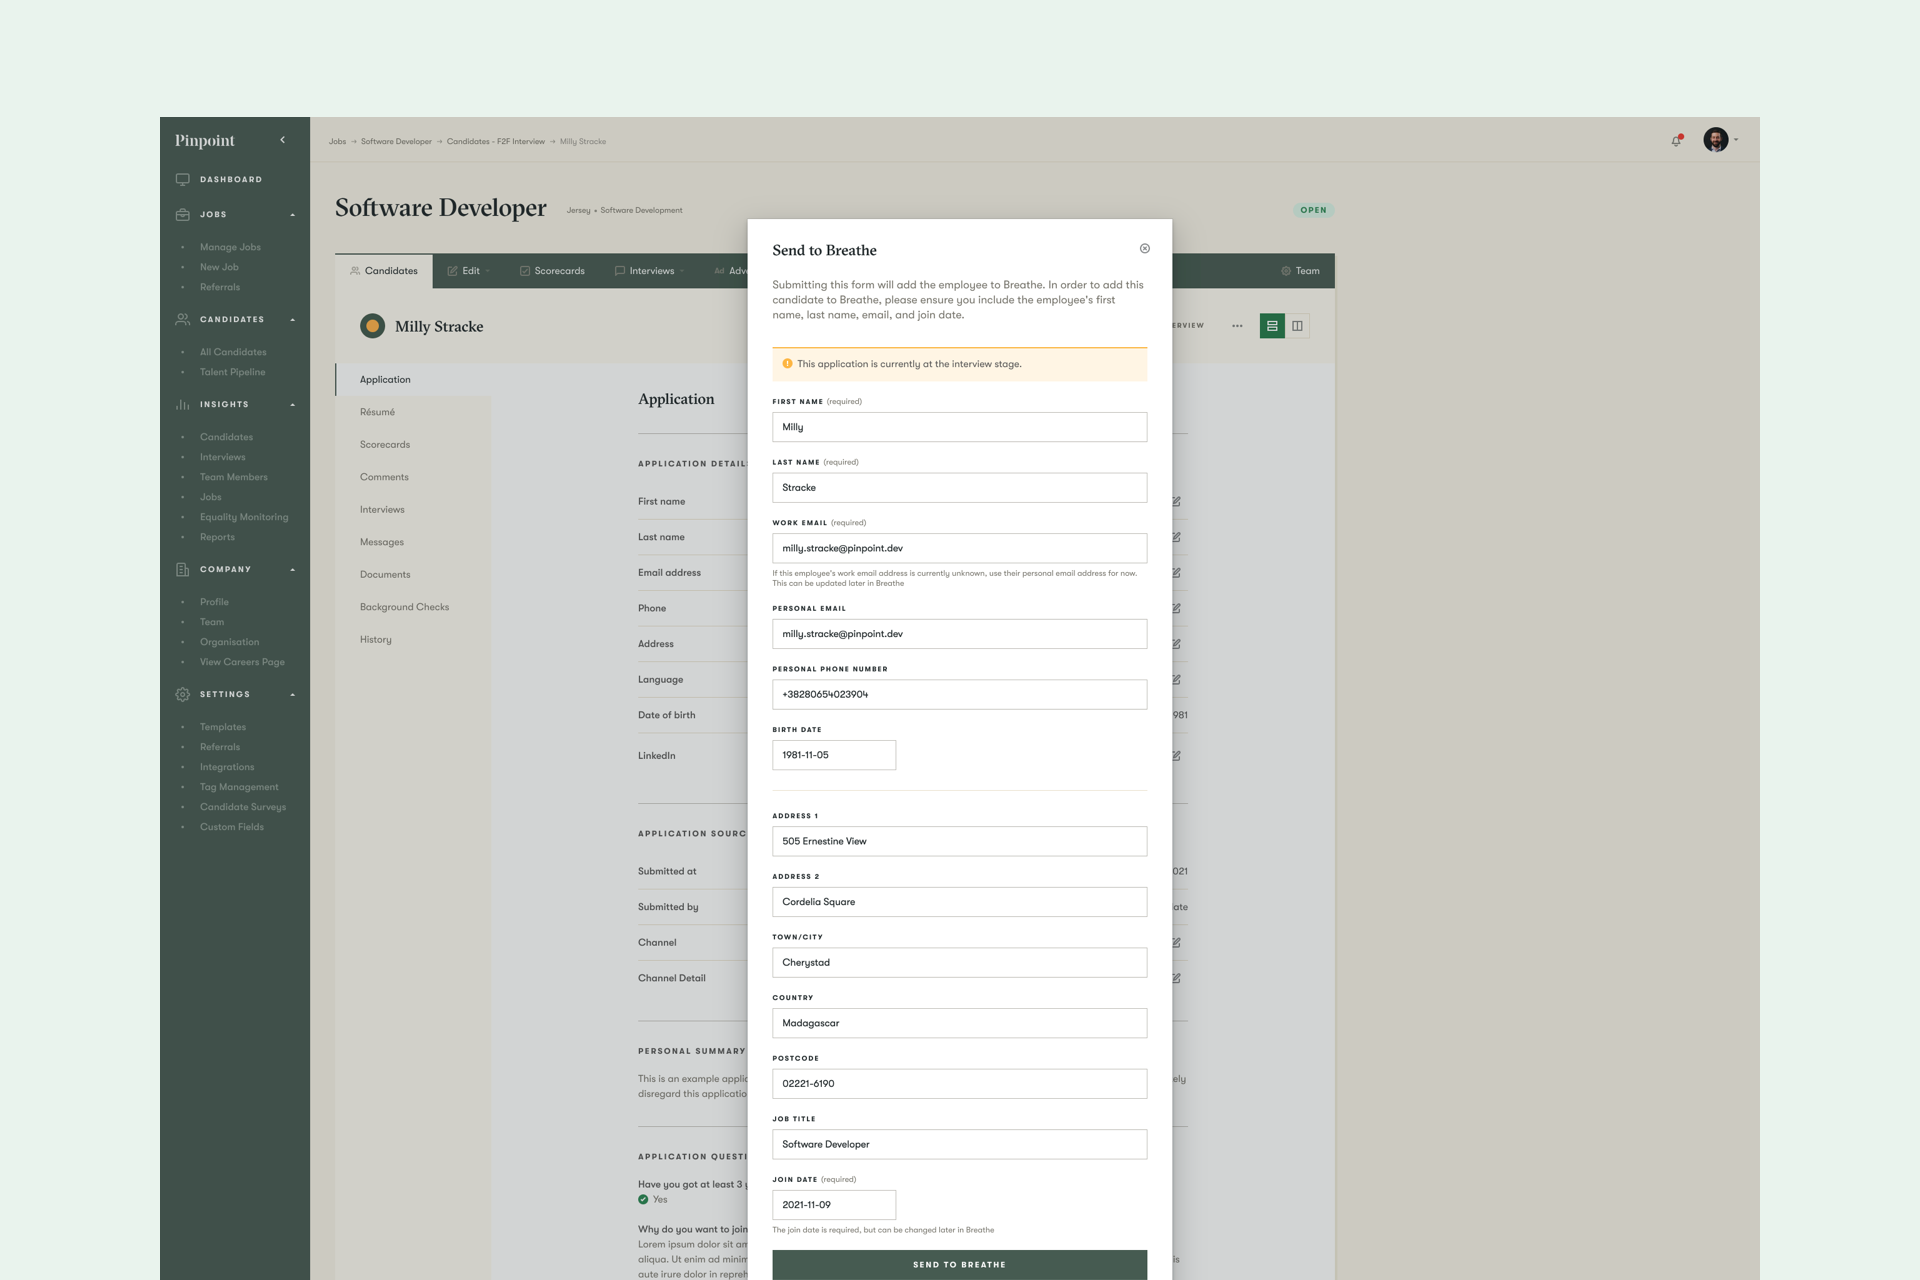Collapse the Settings sidebar section
Image resolution: width=1920 pixels, height=1280 pixels.
point(292,694)
